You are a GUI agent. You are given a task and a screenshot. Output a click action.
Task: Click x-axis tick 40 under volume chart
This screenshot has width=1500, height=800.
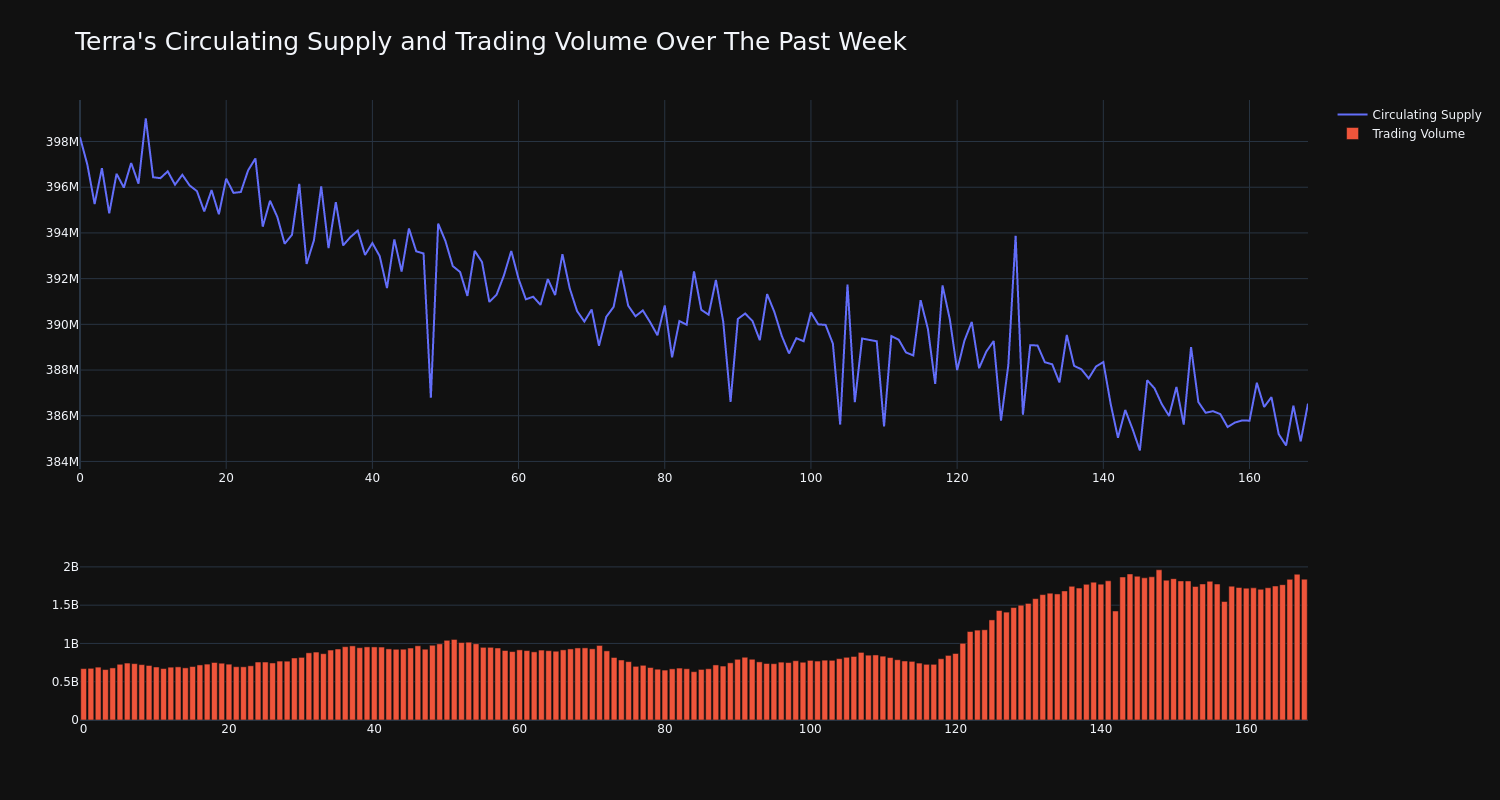coord(374,730)
